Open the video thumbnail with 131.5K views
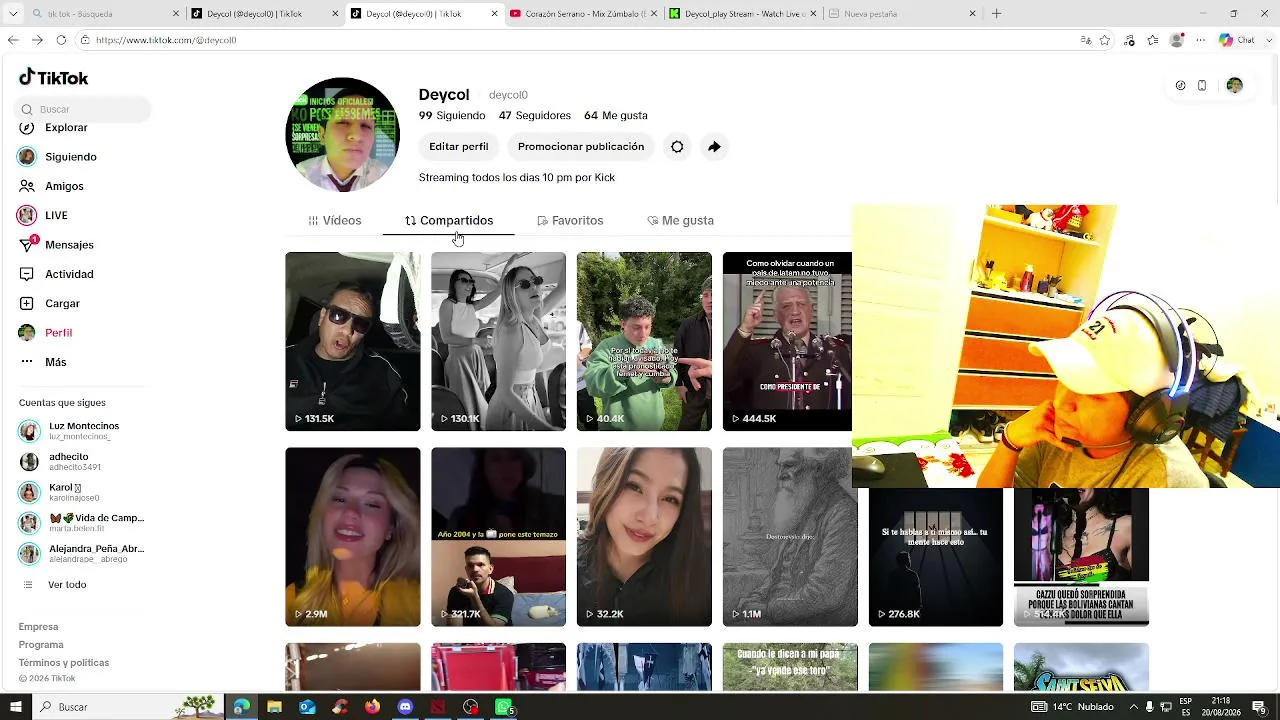This screenshot has height=720, width=1280. click(x=353, y=342)
